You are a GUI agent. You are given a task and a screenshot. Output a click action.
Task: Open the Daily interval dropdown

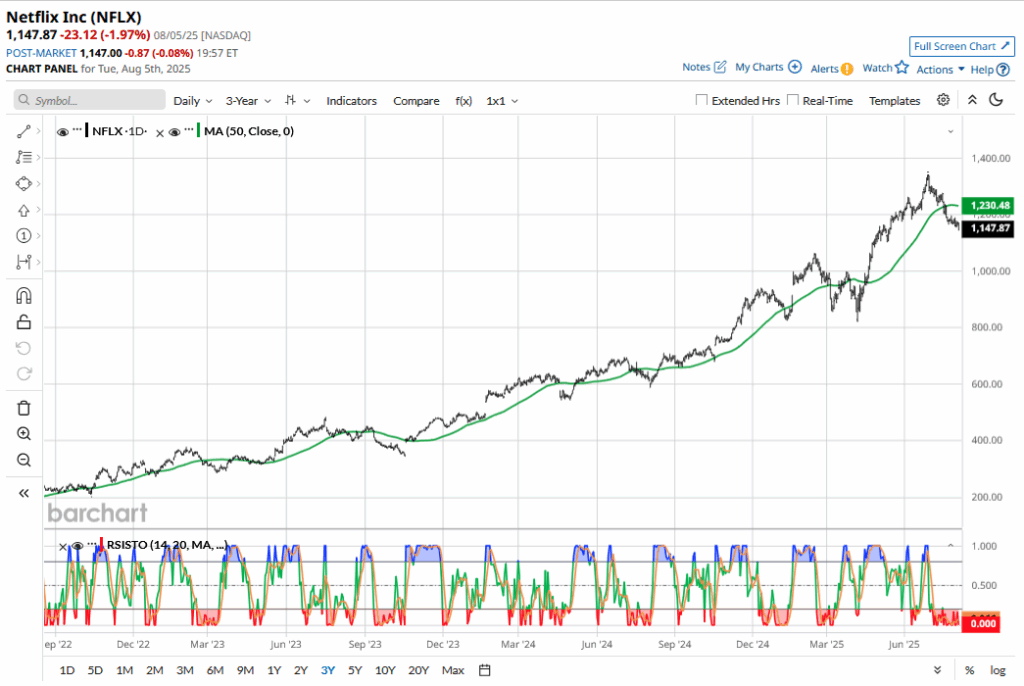tap(192, 101)
